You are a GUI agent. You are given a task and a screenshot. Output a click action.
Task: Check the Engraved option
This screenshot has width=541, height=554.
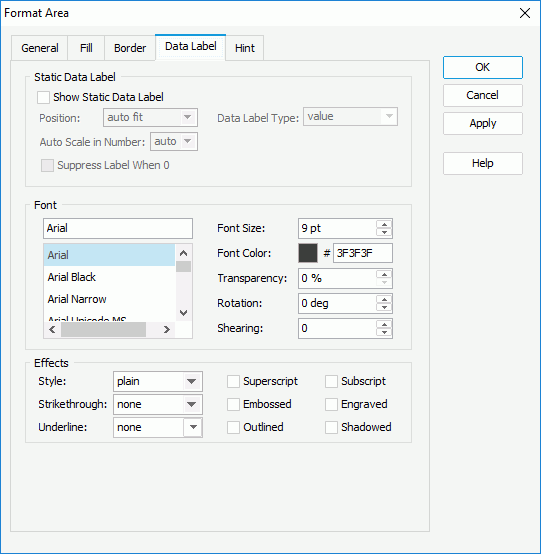pos(331,405)
